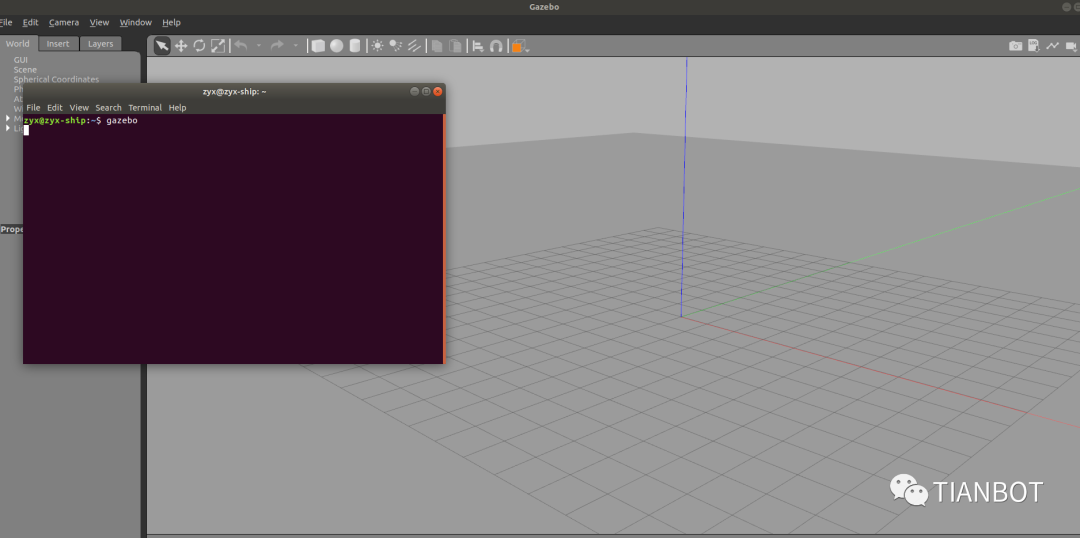Activate the selection mode arrow tool

tap(162, 45)
